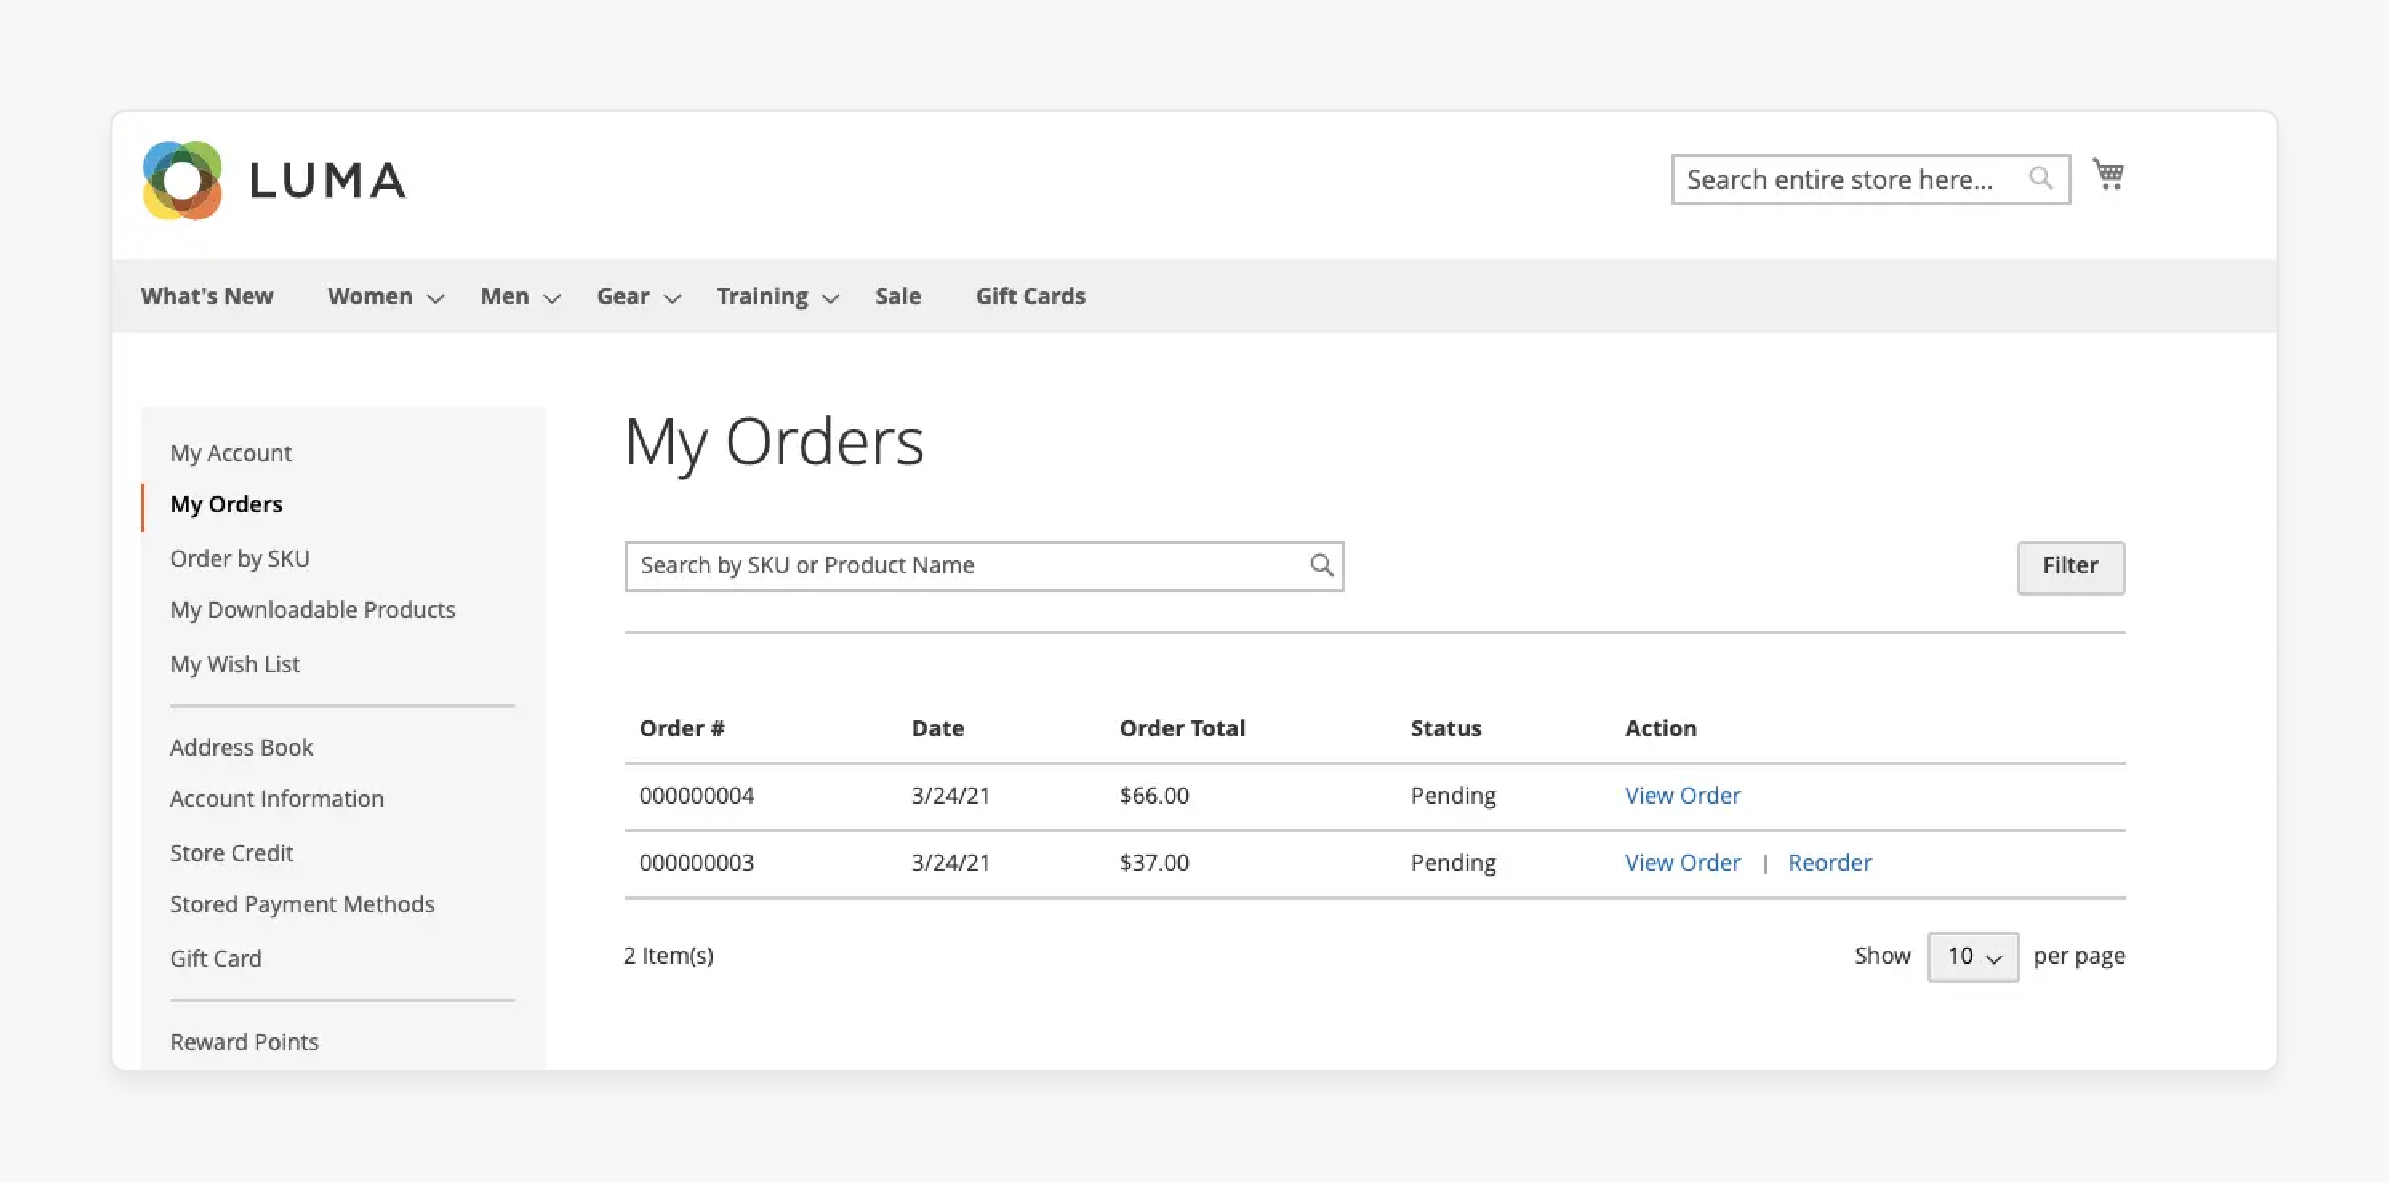Open My Wish List

tap(235, 664)
